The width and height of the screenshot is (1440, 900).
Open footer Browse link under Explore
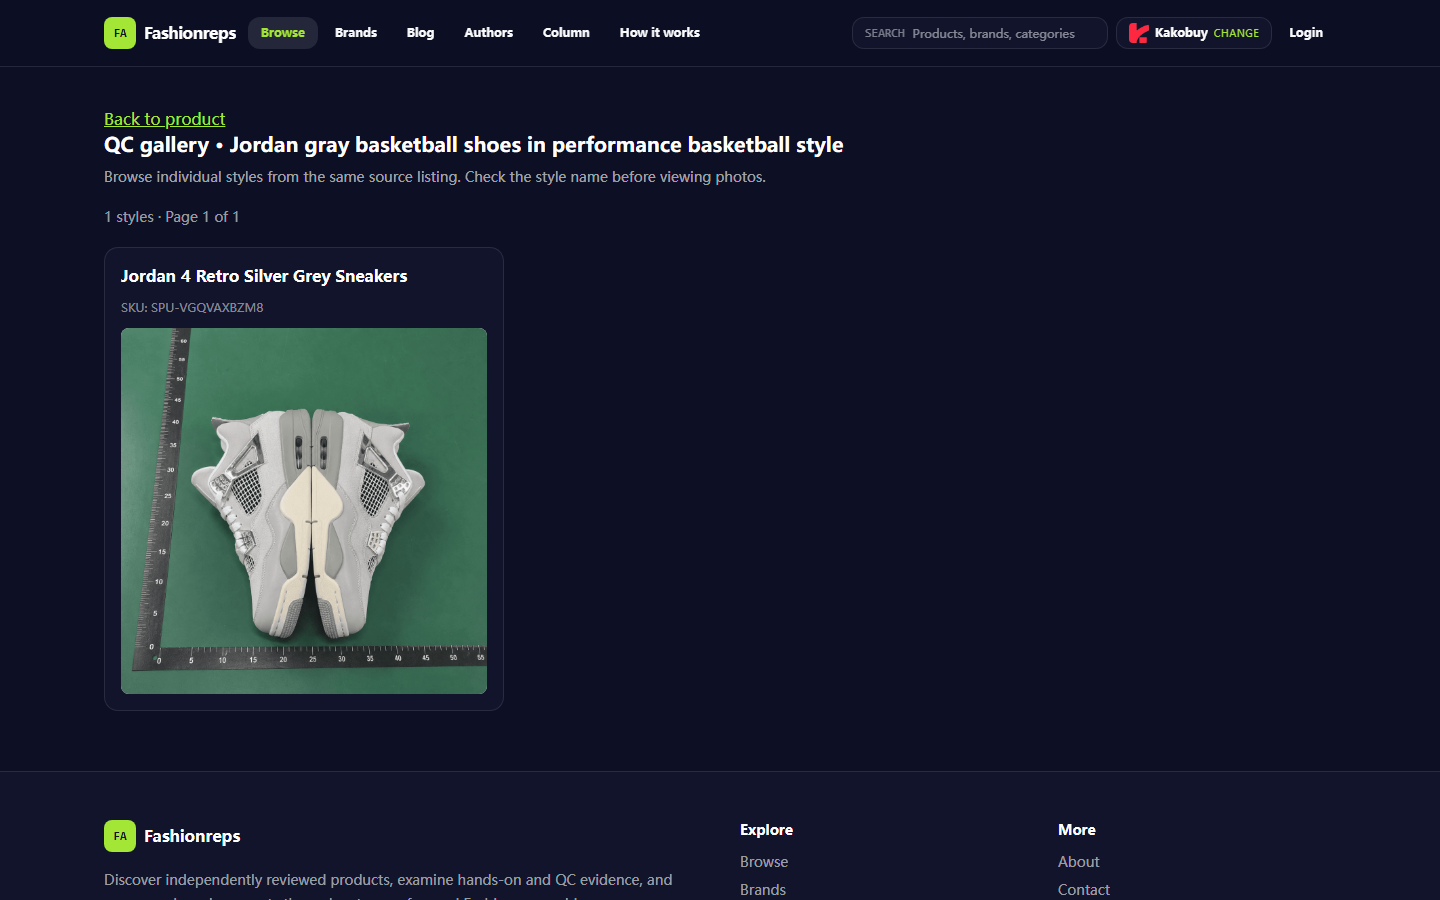[764, 862]
